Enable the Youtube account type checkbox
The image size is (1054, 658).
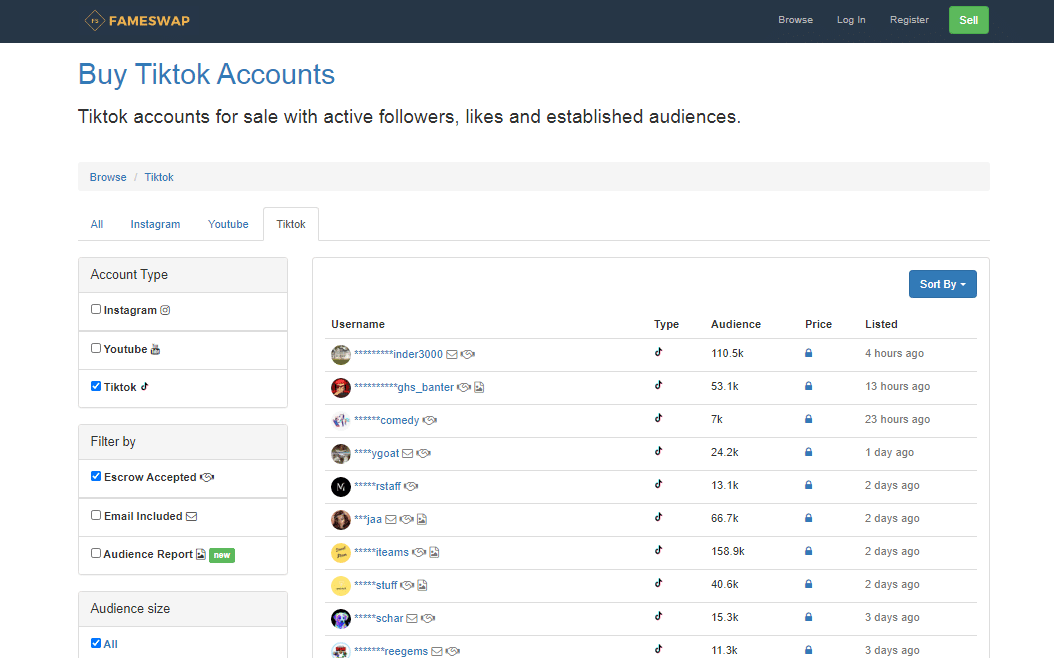point(96,348)
